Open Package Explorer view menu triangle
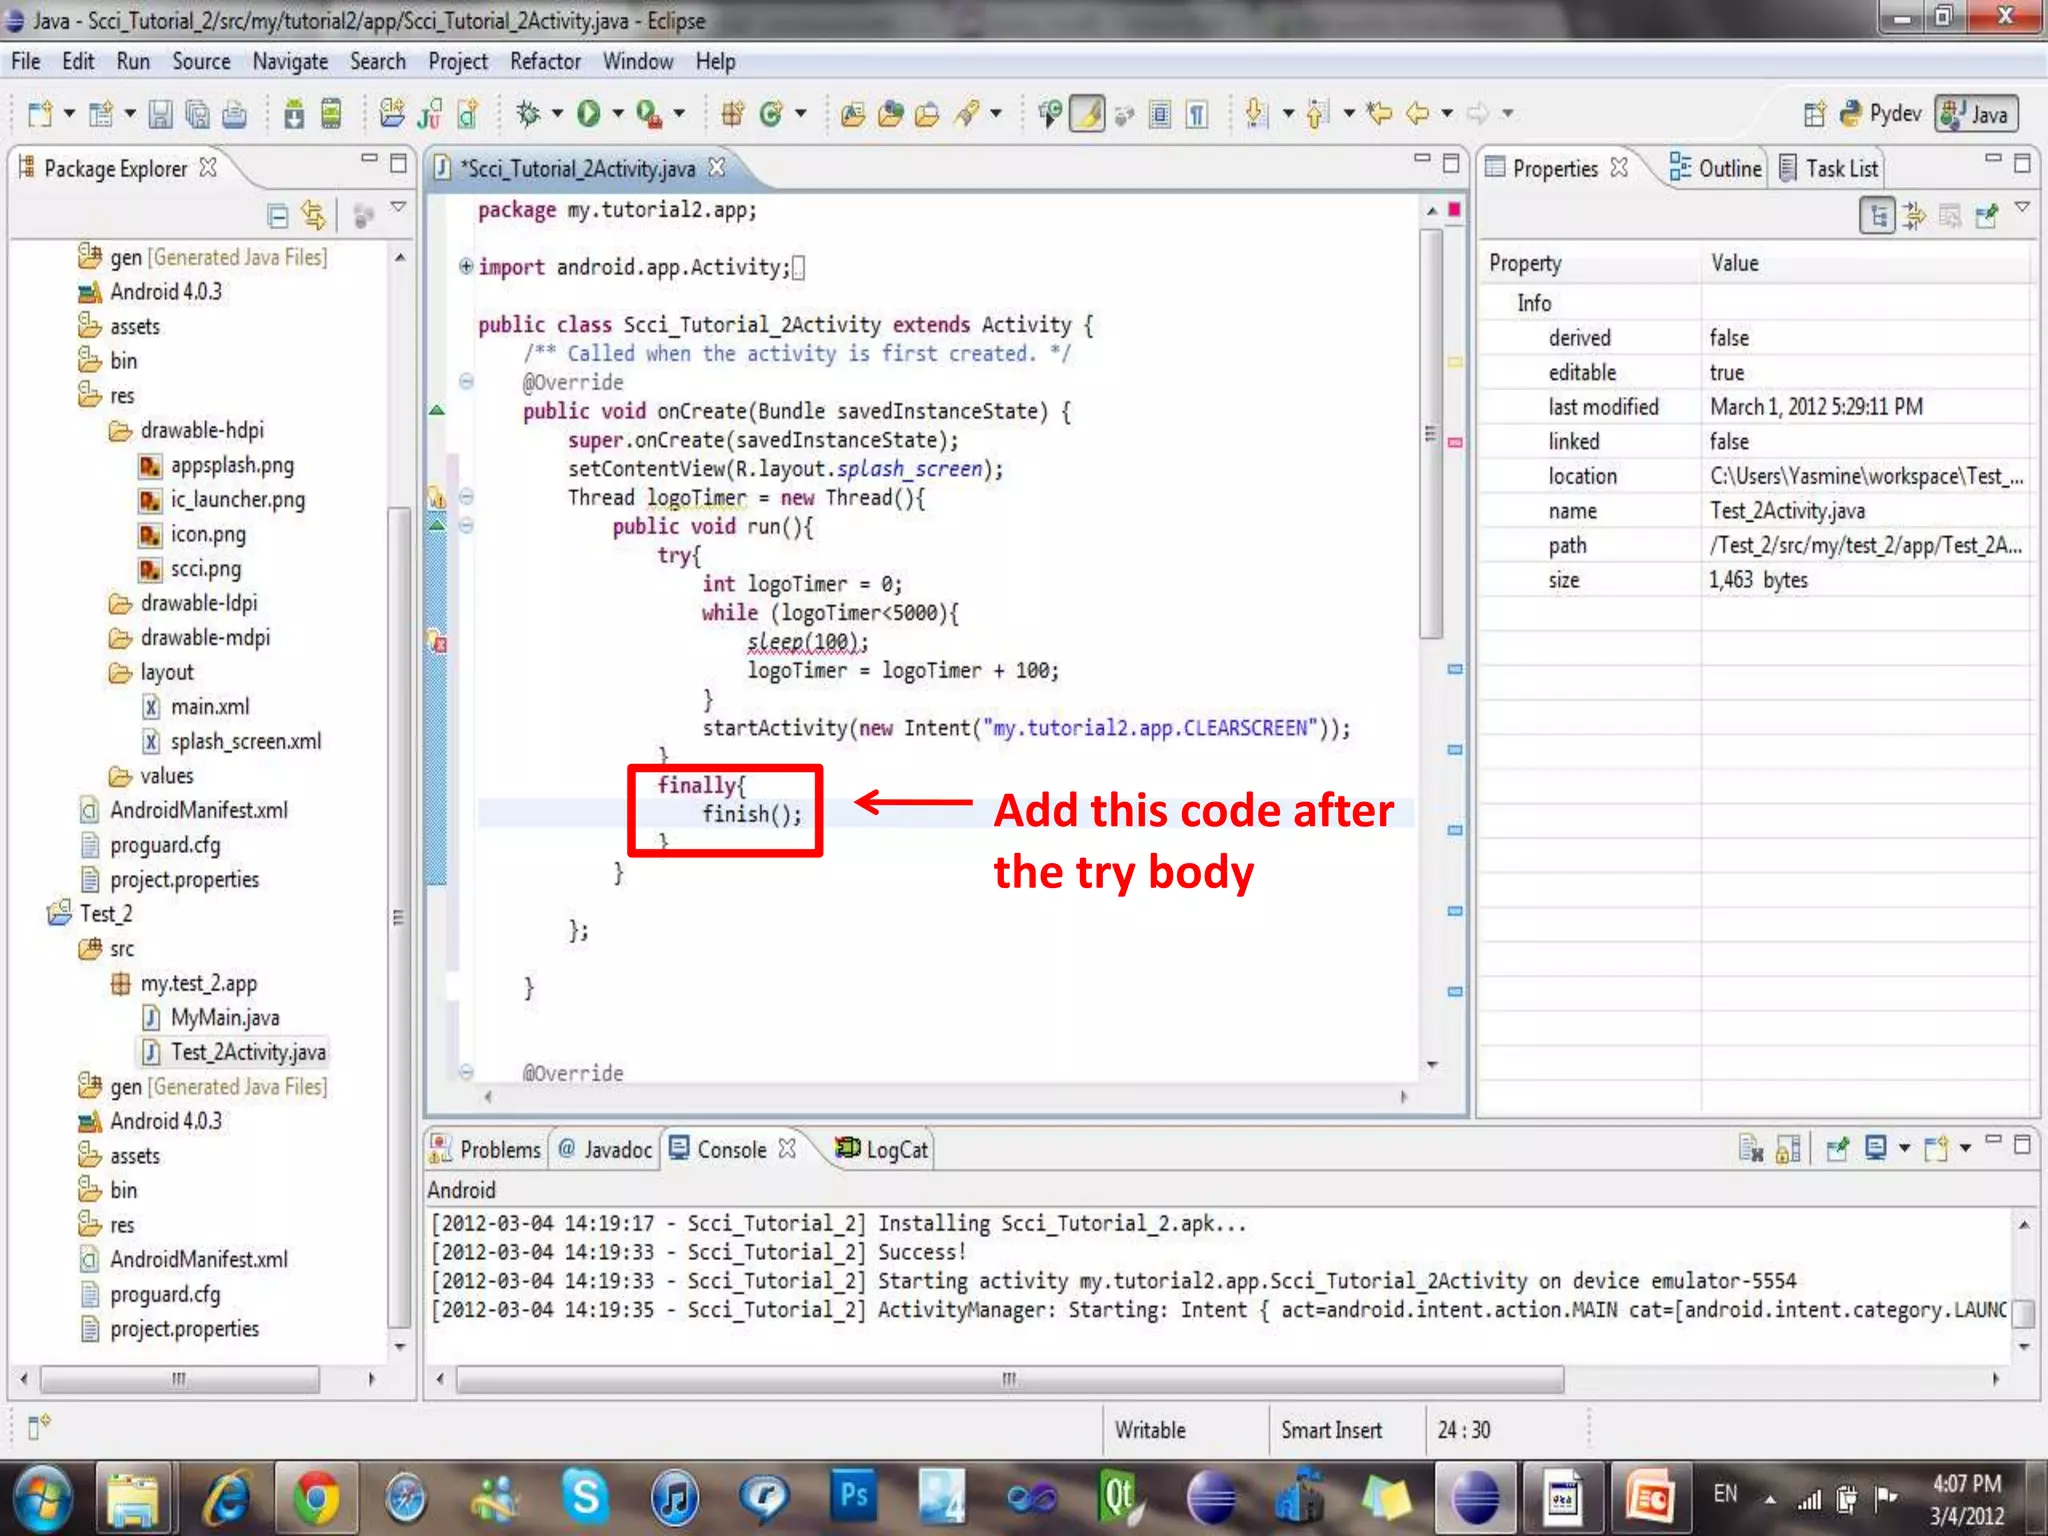 [x=398, y=207]
